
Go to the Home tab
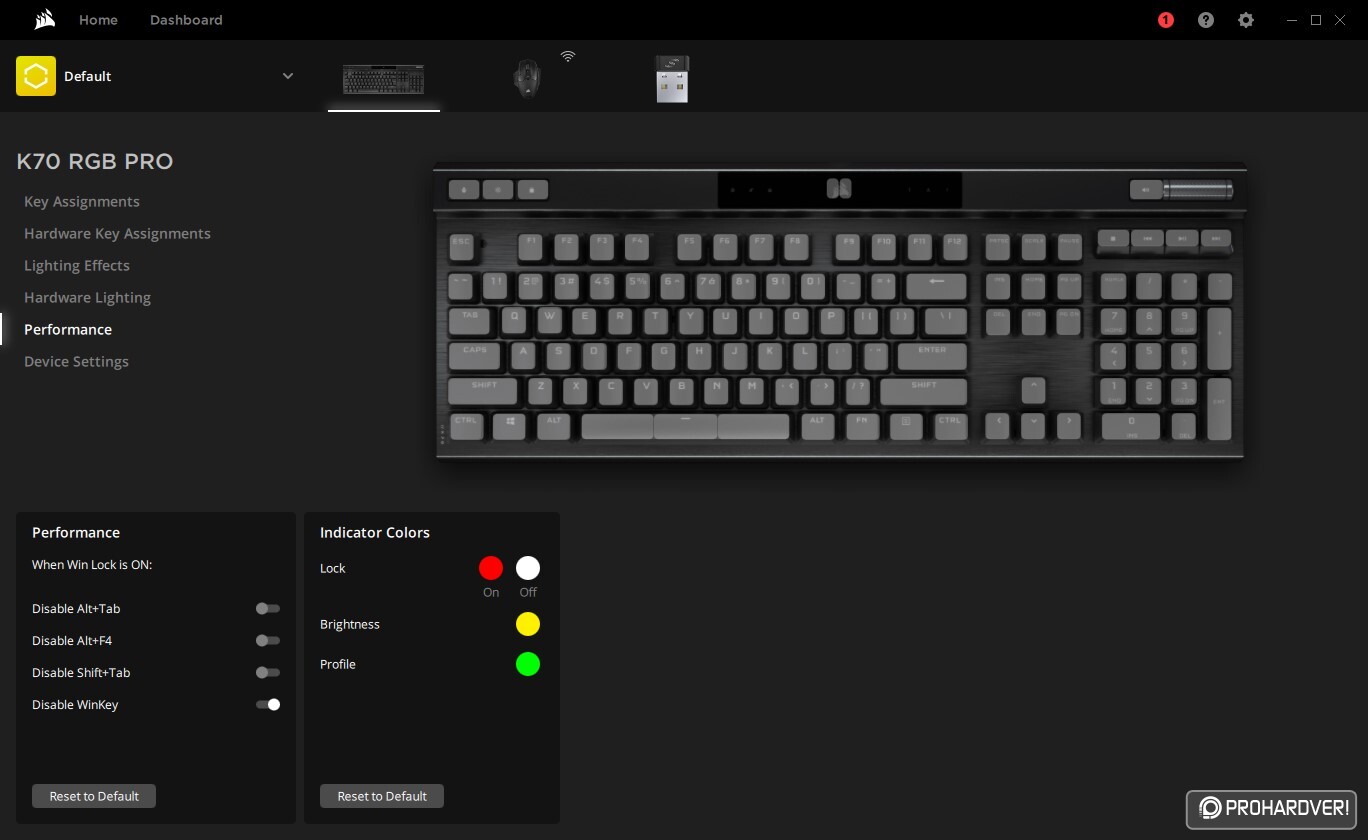coord(98,20)
